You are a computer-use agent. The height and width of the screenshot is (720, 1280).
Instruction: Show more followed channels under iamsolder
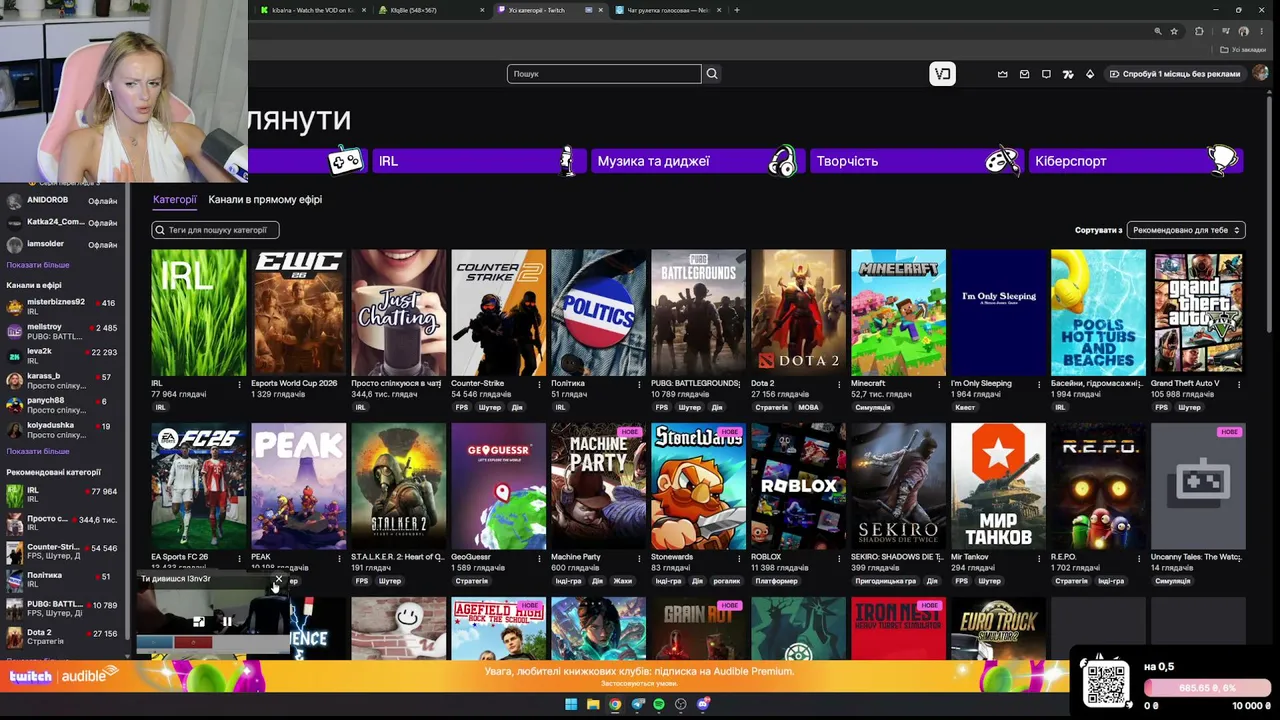click(38, 265)
